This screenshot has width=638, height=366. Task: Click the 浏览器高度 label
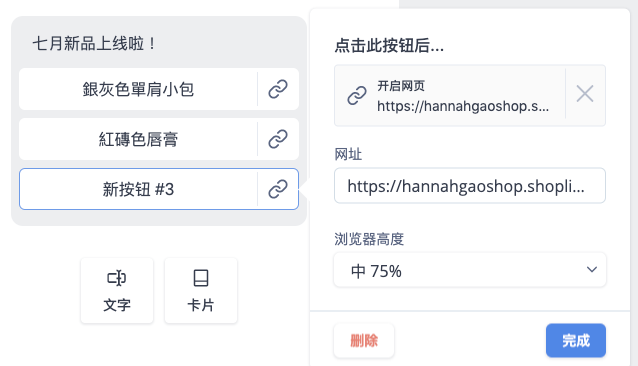(369, 239)
